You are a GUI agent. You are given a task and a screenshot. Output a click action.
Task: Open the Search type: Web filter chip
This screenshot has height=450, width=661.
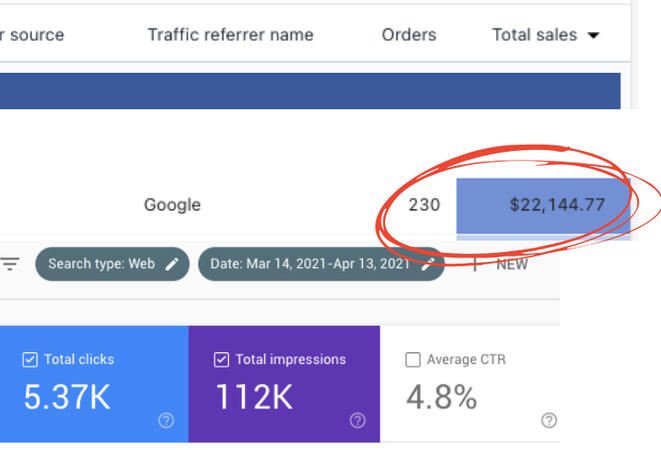(101, 264)
